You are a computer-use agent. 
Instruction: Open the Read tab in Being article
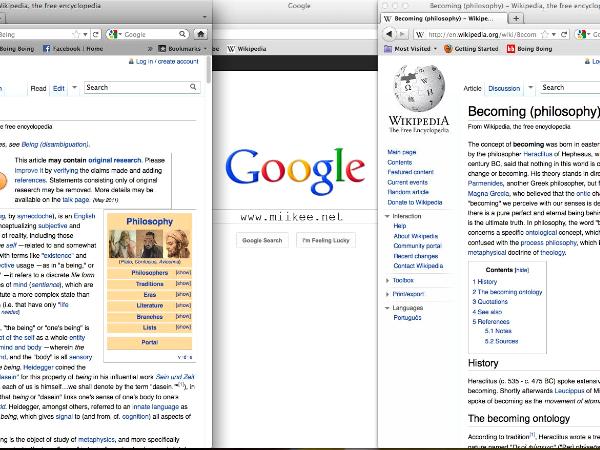[38, 88]
